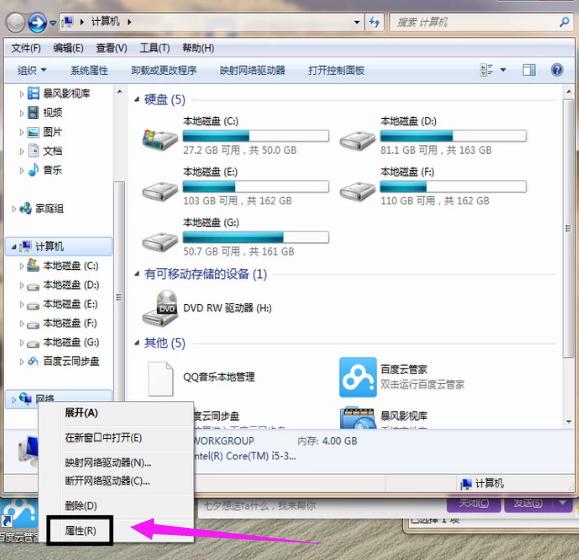
Task: Open the 工具(T) menu
Action: [154, 48]
